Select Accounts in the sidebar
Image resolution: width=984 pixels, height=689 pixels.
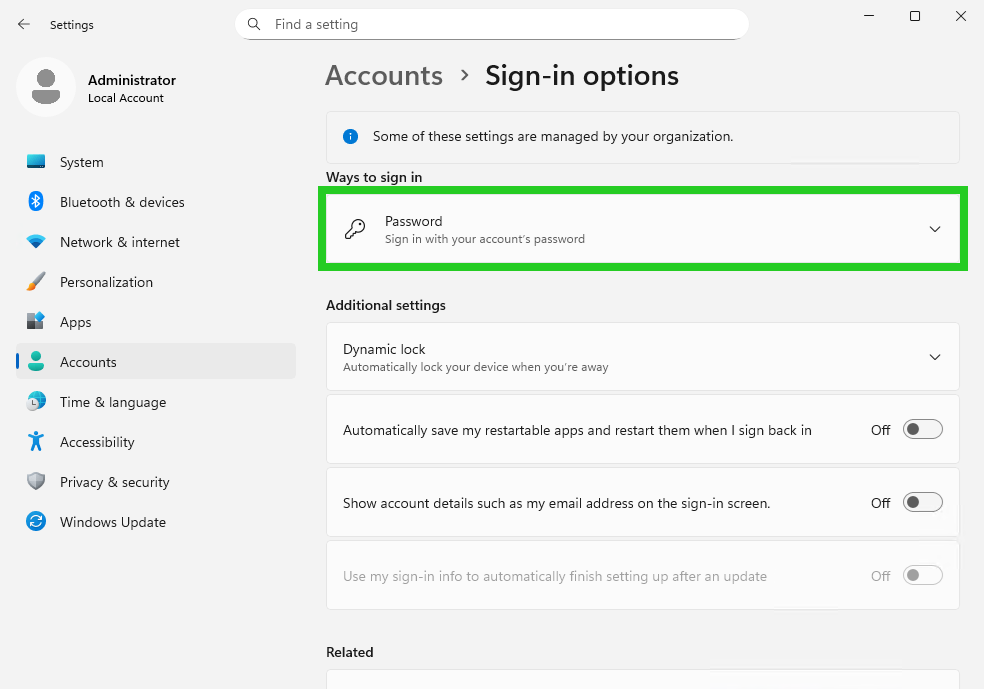click(x=87, y=361)
